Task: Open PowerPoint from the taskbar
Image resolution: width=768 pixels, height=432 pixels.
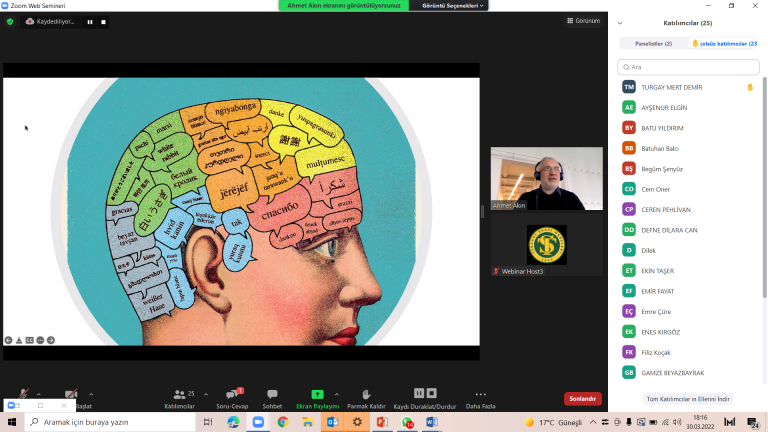Action: [x=382, y=422]
